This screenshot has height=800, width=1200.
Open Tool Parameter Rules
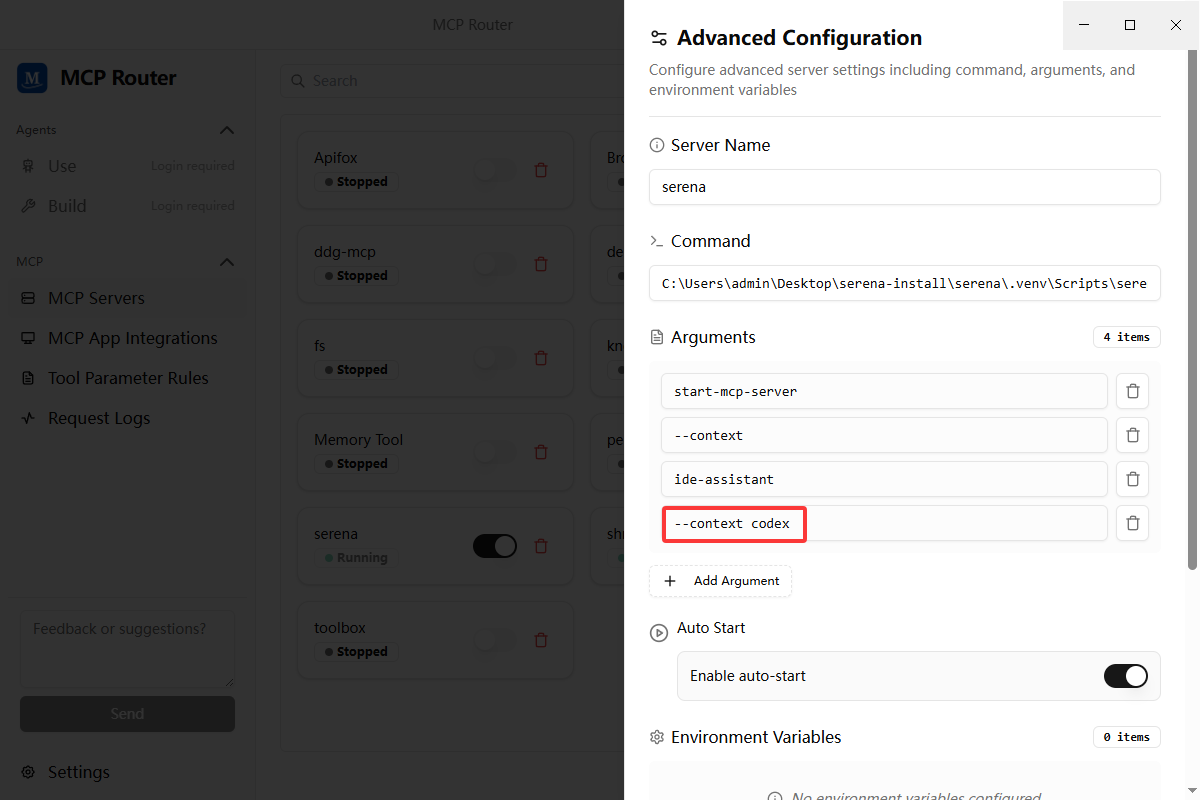[127, 378]
